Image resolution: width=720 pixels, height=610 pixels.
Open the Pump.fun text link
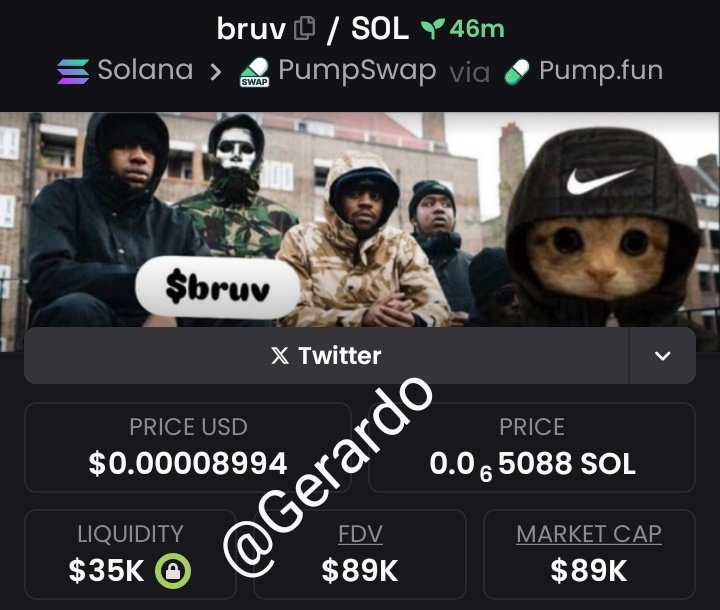pos(601,70)
